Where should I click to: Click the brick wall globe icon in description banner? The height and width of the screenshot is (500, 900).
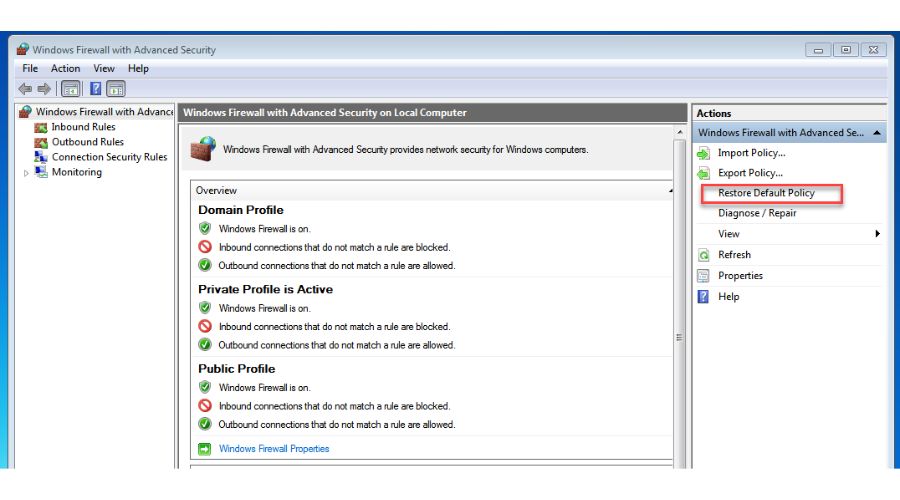[203, 149]
